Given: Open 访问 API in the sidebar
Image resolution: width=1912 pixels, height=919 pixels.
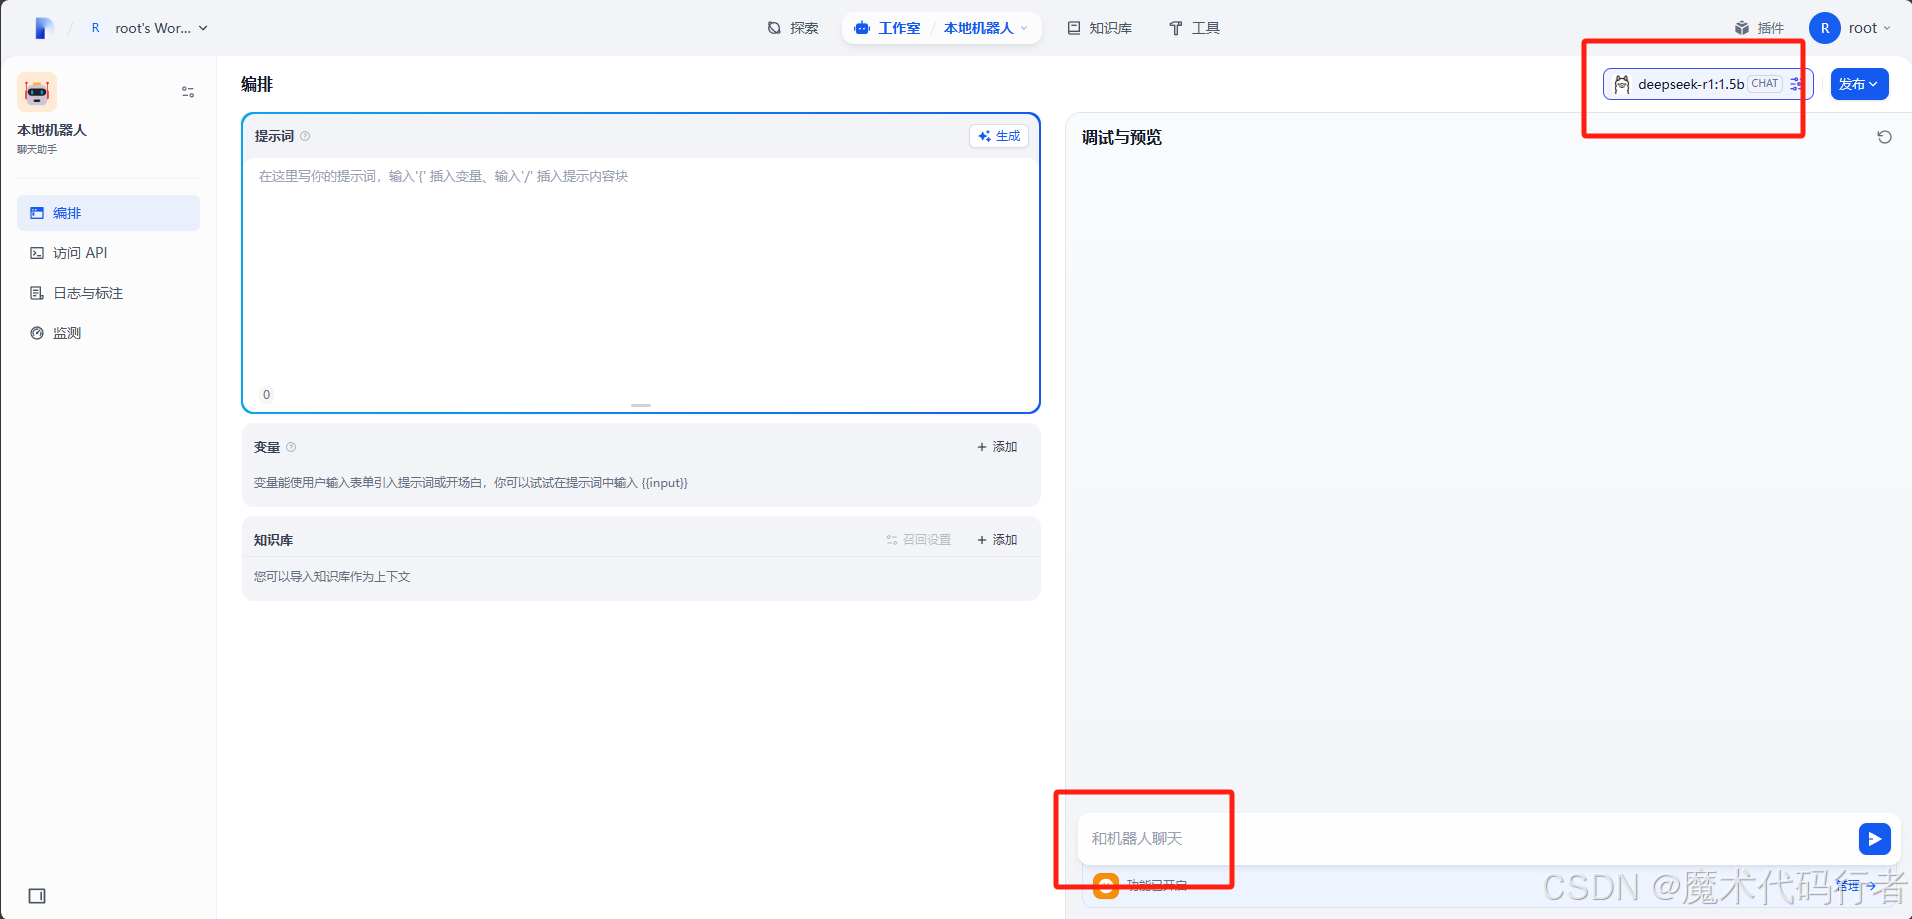Looking at the screenshot, I should [x=108, y=253].
